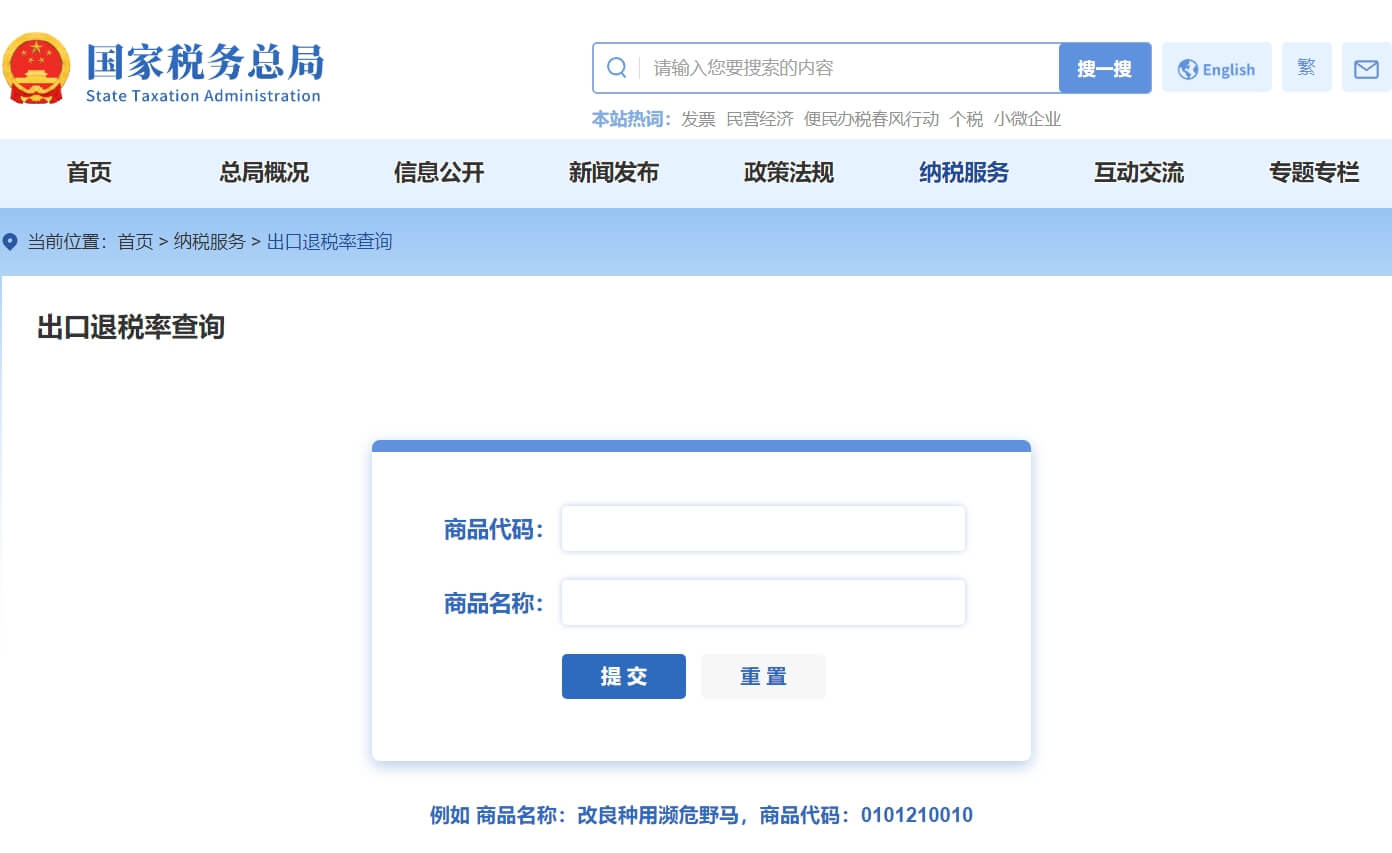Select 政策法规 in the navigation bar
This screenshot has width=1392, height=853.
[x=789, y=173]
